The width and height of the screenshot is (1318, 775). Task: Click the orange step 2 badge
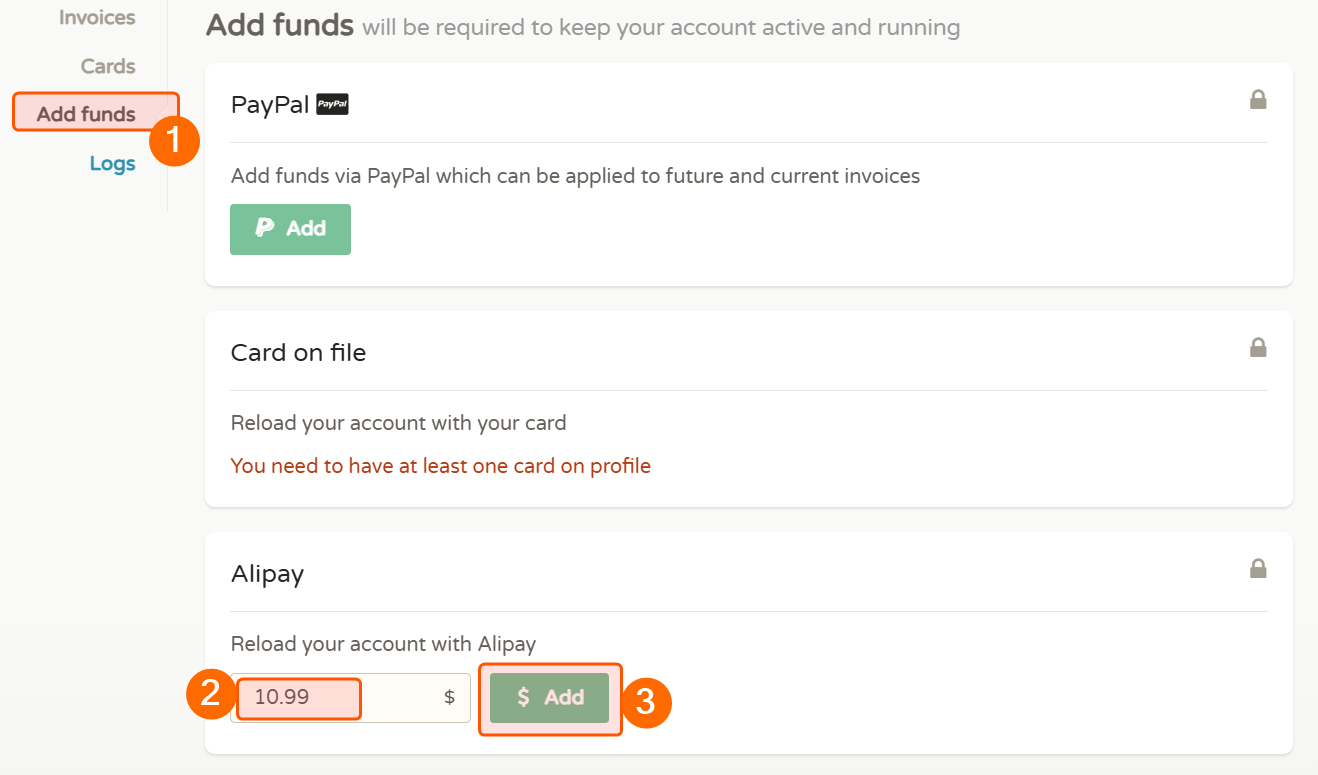[211, 693]
